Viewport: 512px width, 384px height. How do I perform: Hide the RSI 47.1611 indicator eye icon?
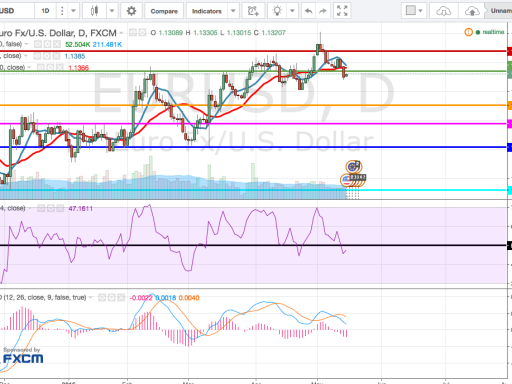(41, 209)
